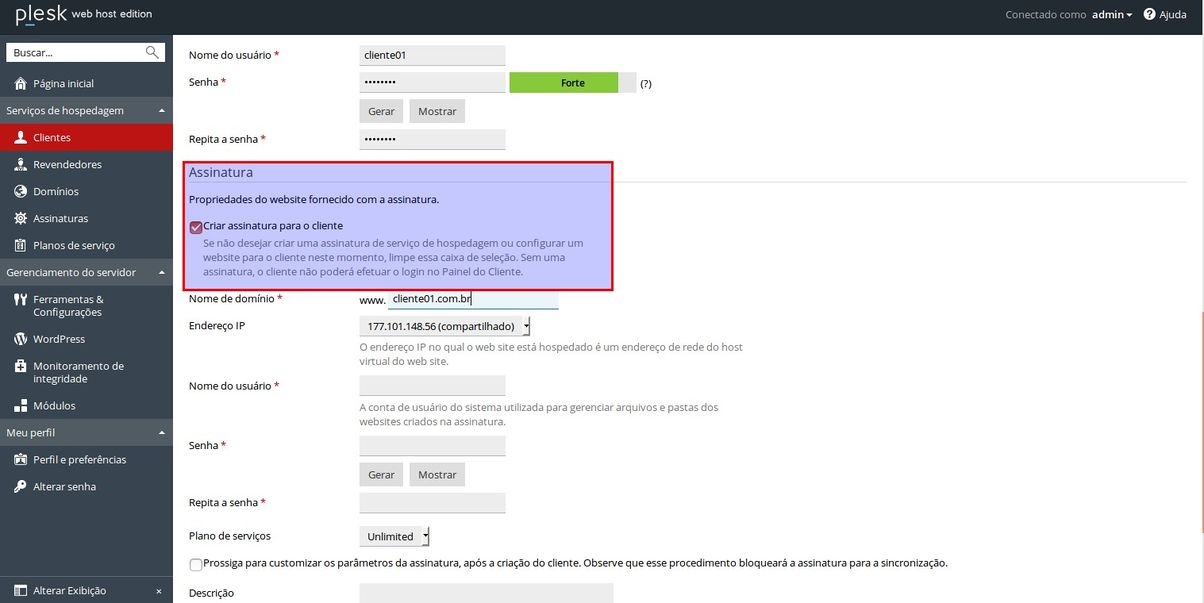
Task: Click the Nome de domínio input field
Action: [473, 299]
